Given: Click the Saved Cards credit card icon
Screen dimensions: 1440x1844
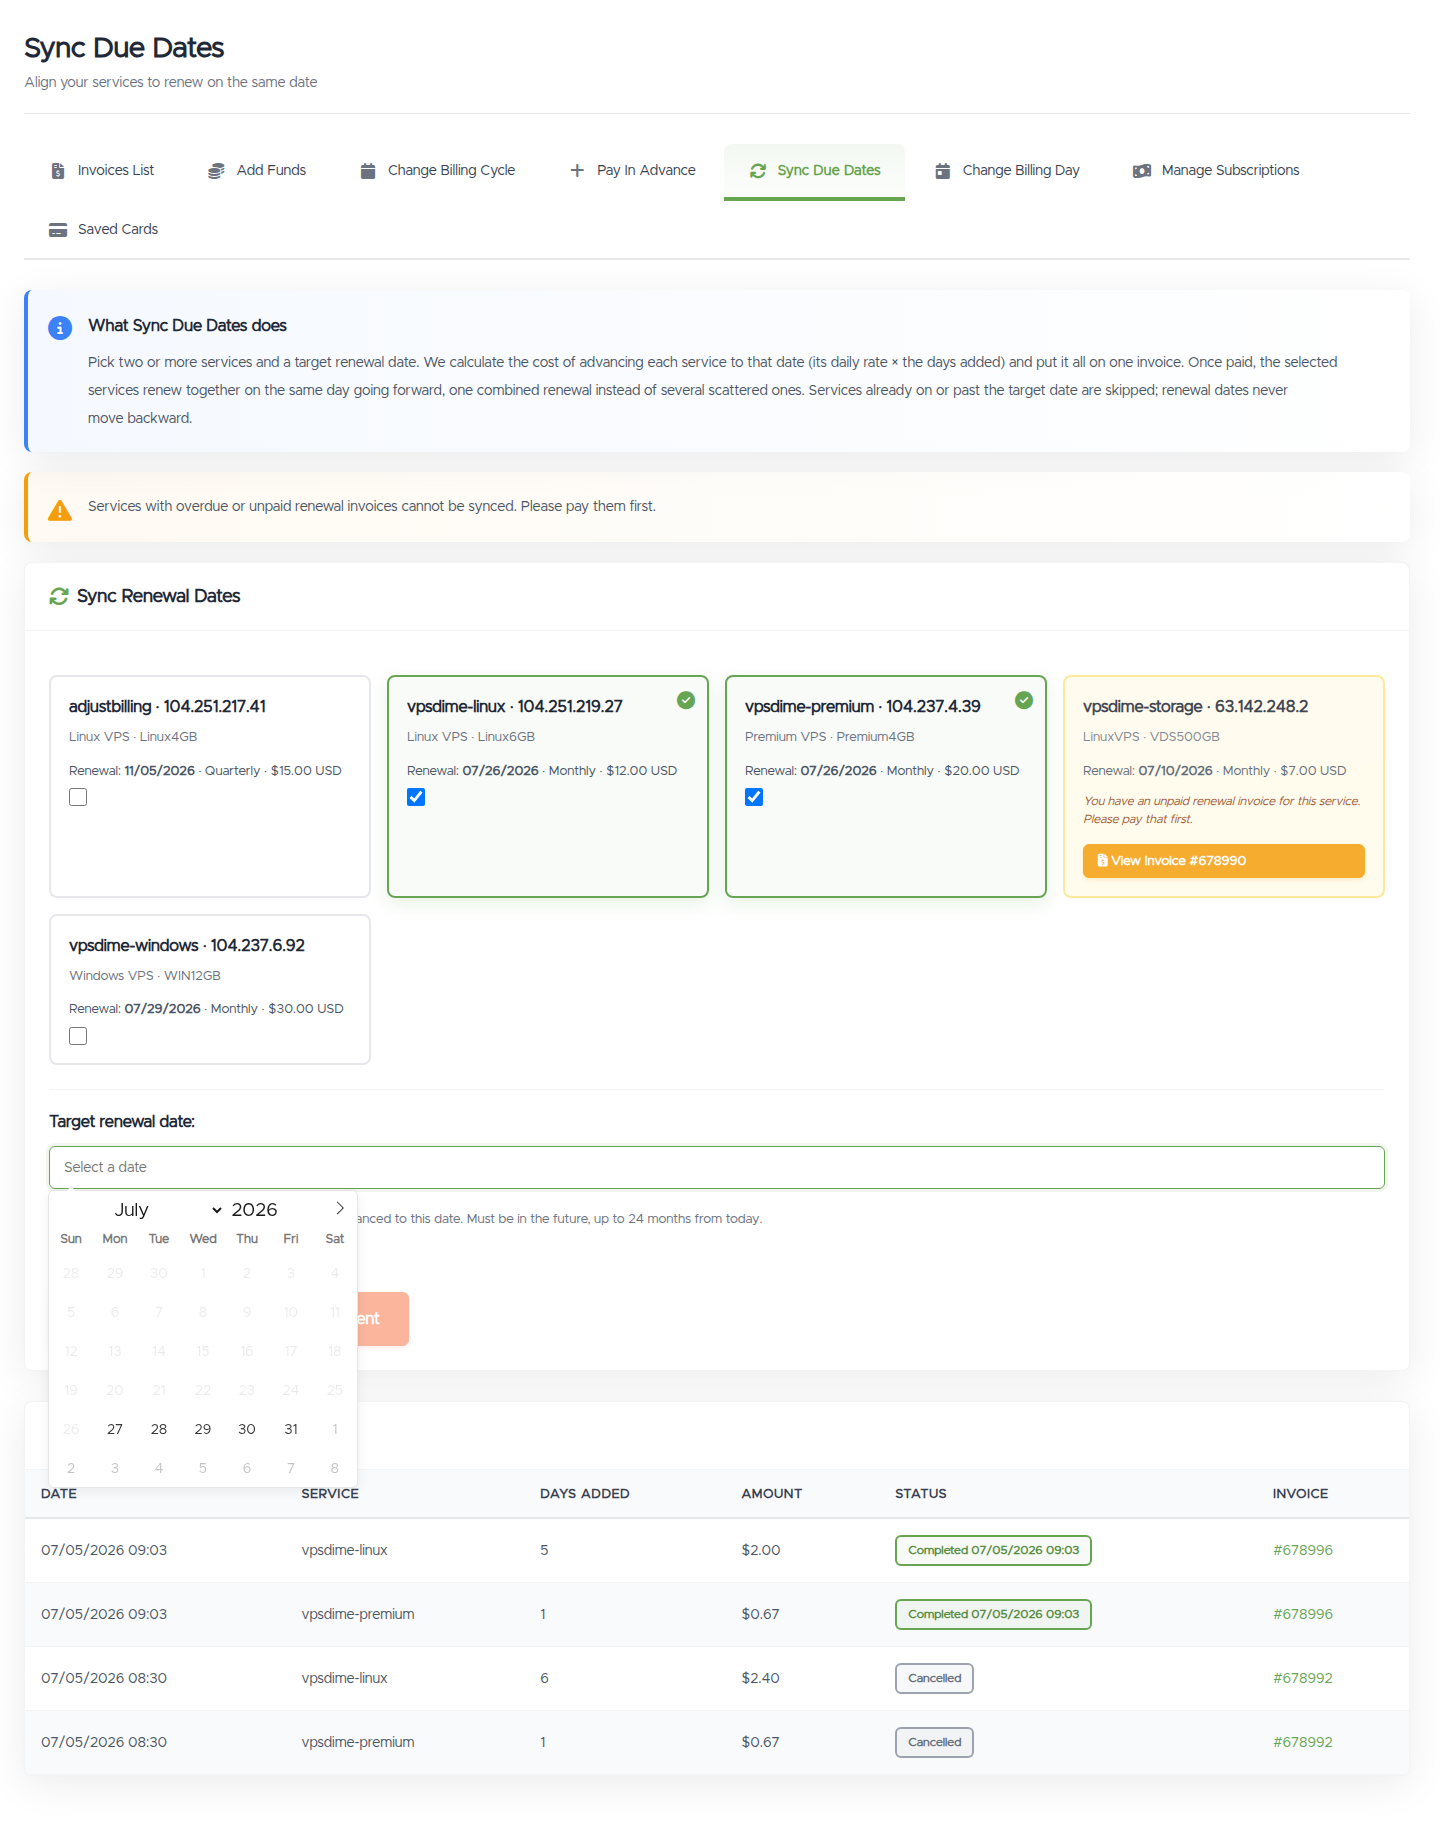Looking at the screenshot, I should [x=58, y=230].
